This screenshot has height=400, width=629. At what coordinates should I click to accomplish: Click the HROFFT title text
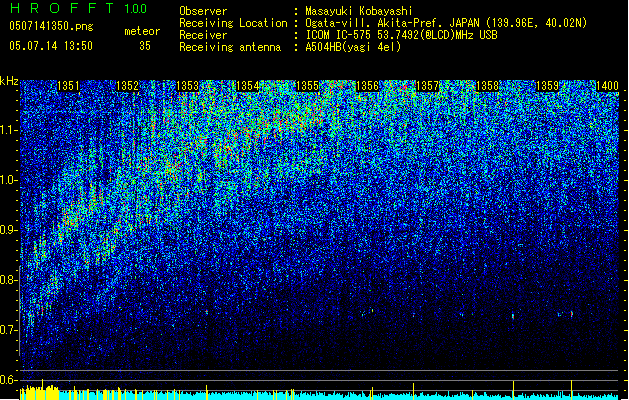click(62, 8)
